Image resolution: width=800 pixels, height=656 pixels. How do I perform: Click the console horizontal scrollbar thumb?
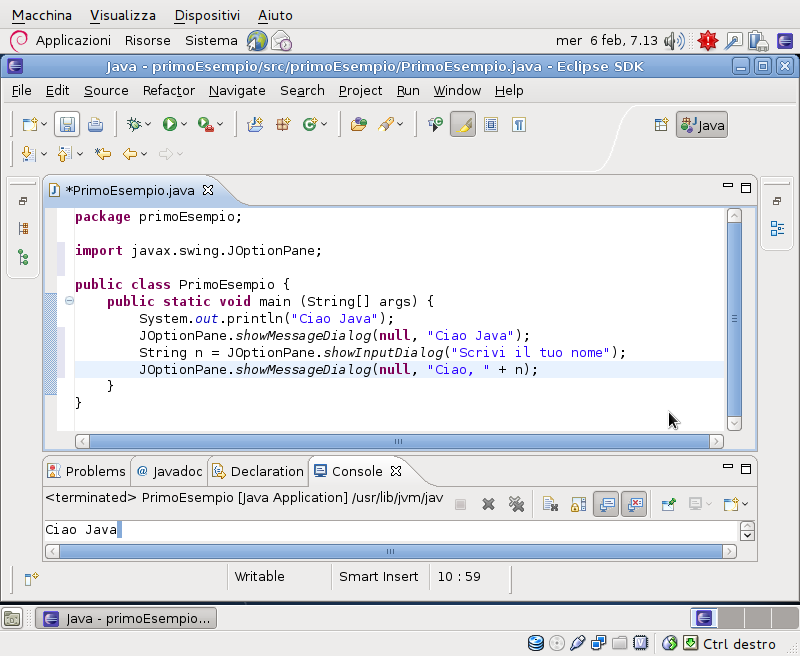click(x=391, y=551)
